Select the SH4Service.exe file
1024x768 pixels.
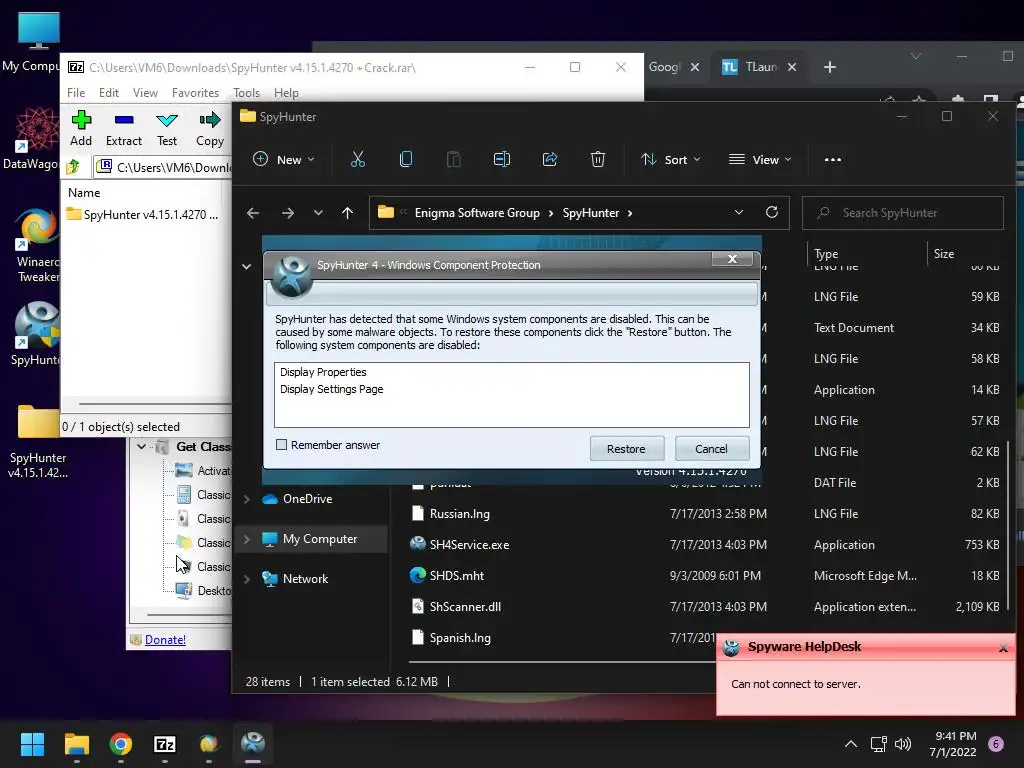coord(469,545)
